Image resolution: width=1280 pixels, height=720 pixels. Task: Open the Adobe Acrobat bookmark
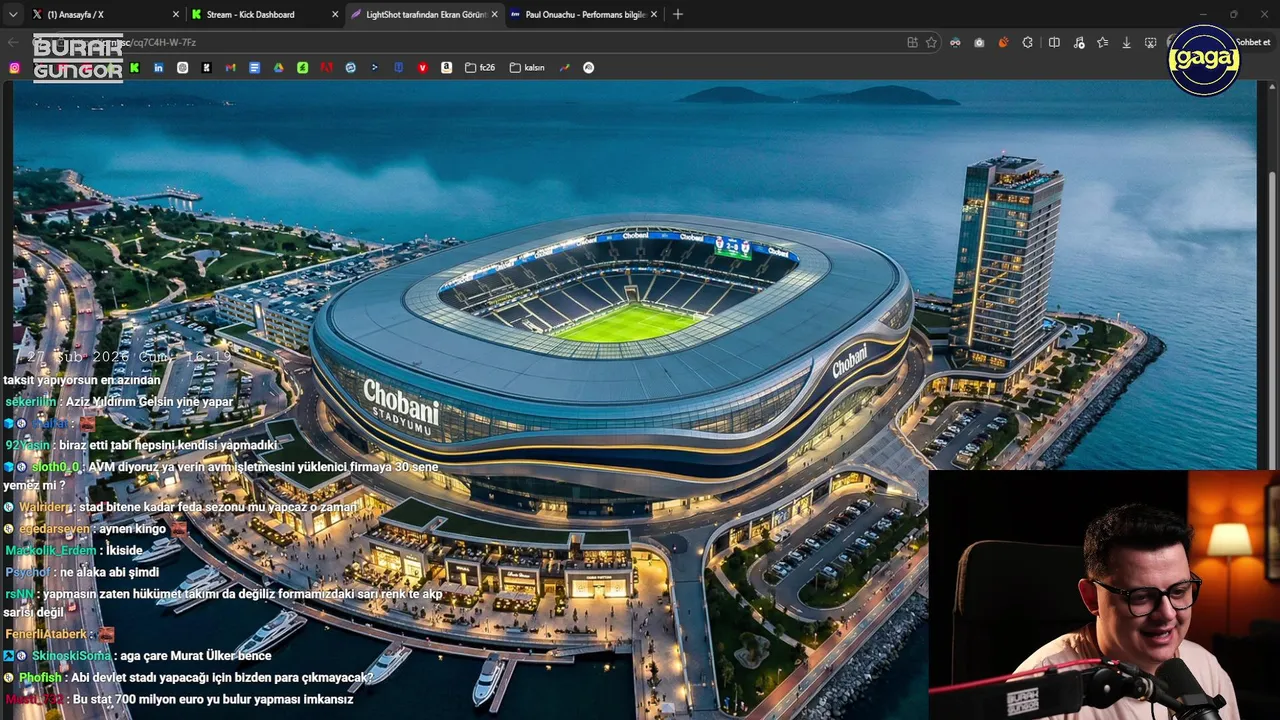click(326, 67)
